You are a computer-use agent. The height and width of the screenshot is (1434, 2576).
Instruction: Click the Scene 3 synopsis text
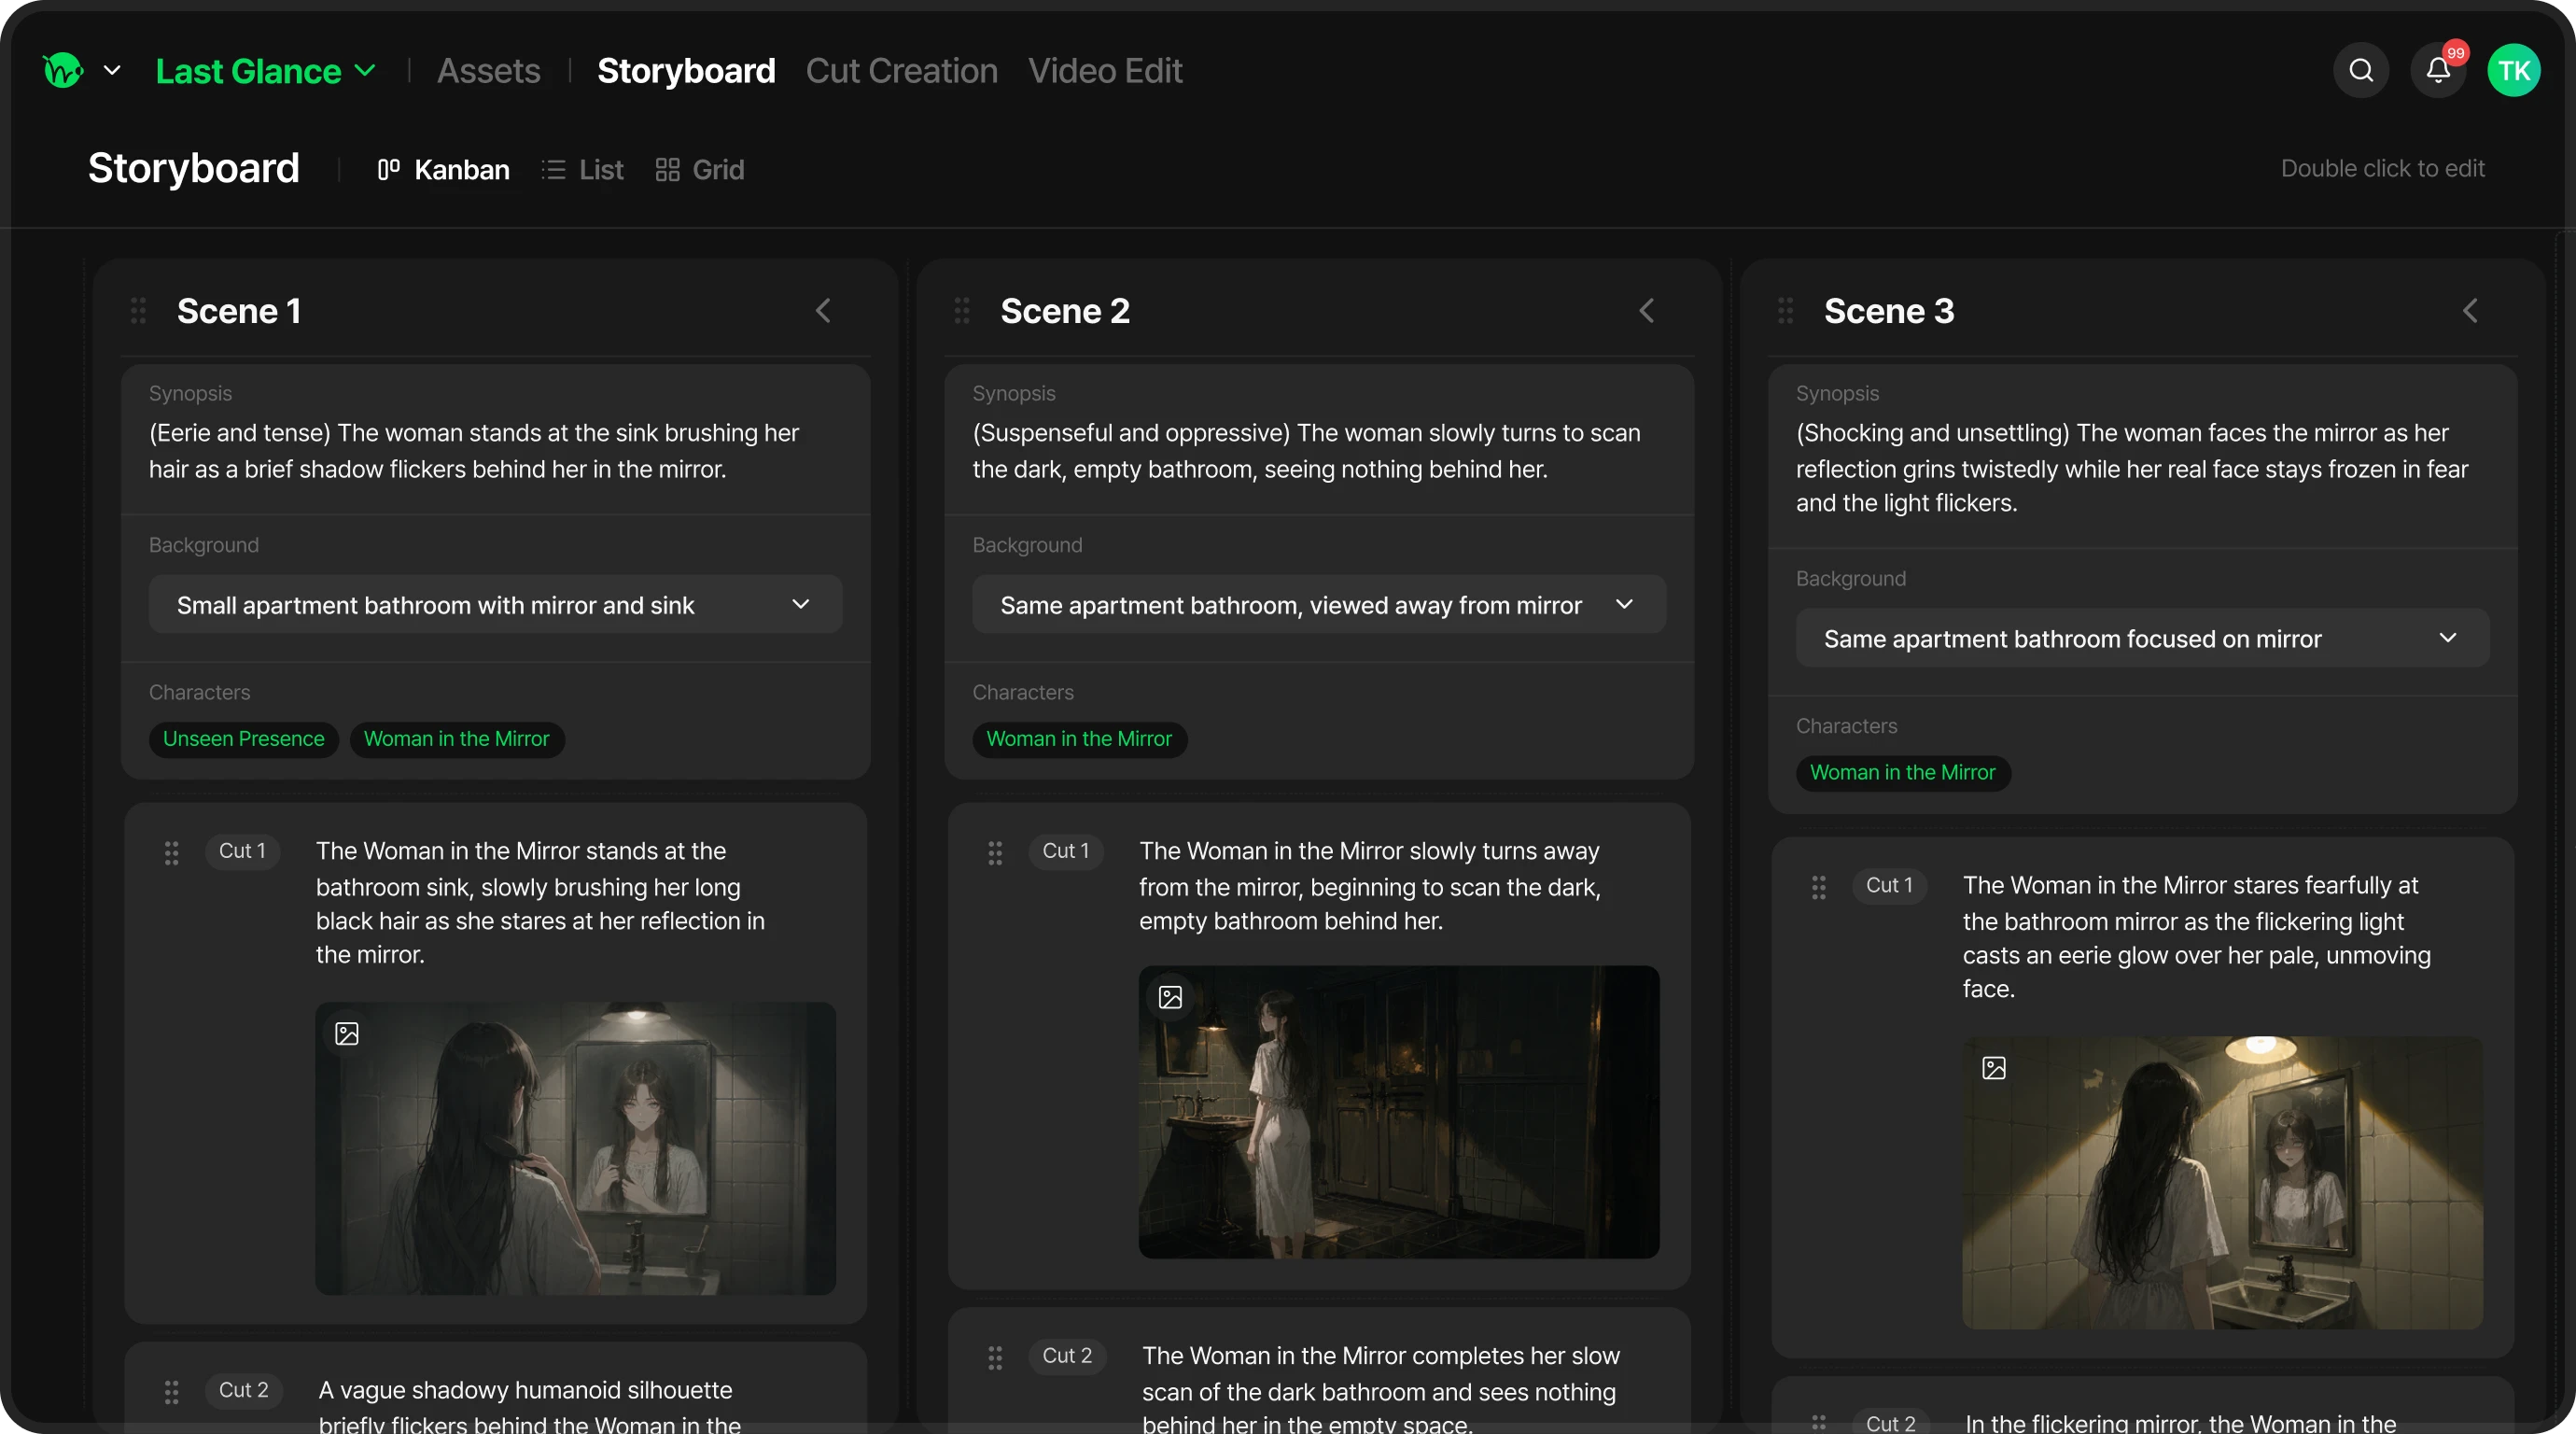coord(2132,467)
